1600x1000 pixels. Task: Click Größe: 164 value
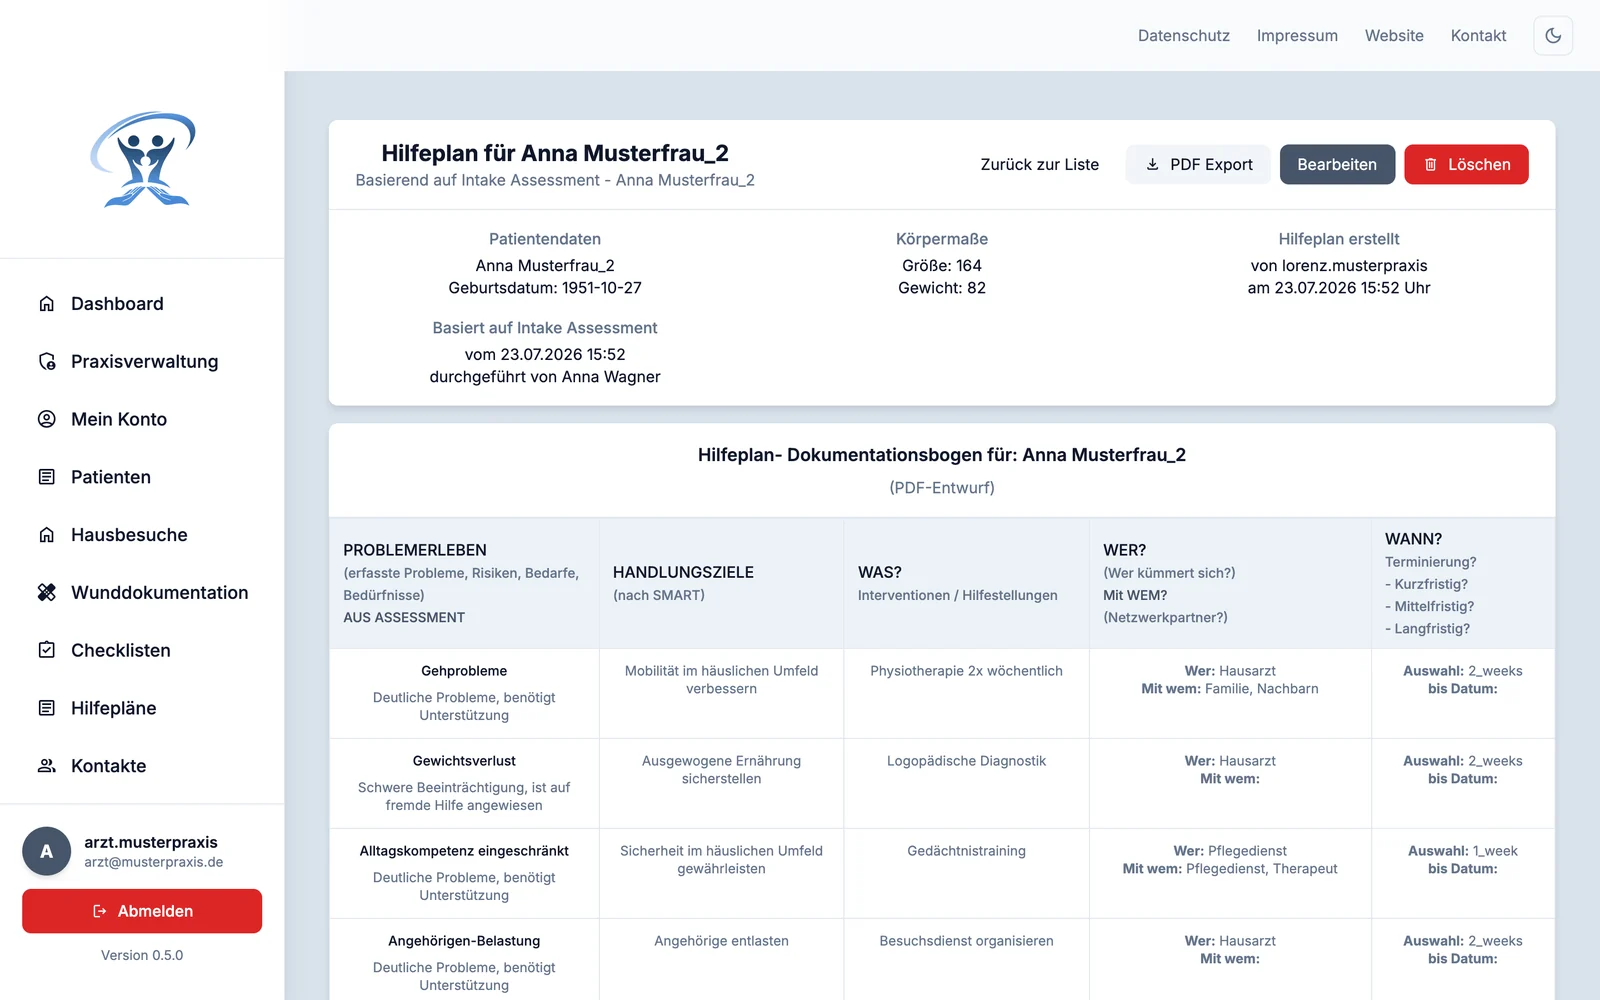pyautogui.click(x=942, y=266)
